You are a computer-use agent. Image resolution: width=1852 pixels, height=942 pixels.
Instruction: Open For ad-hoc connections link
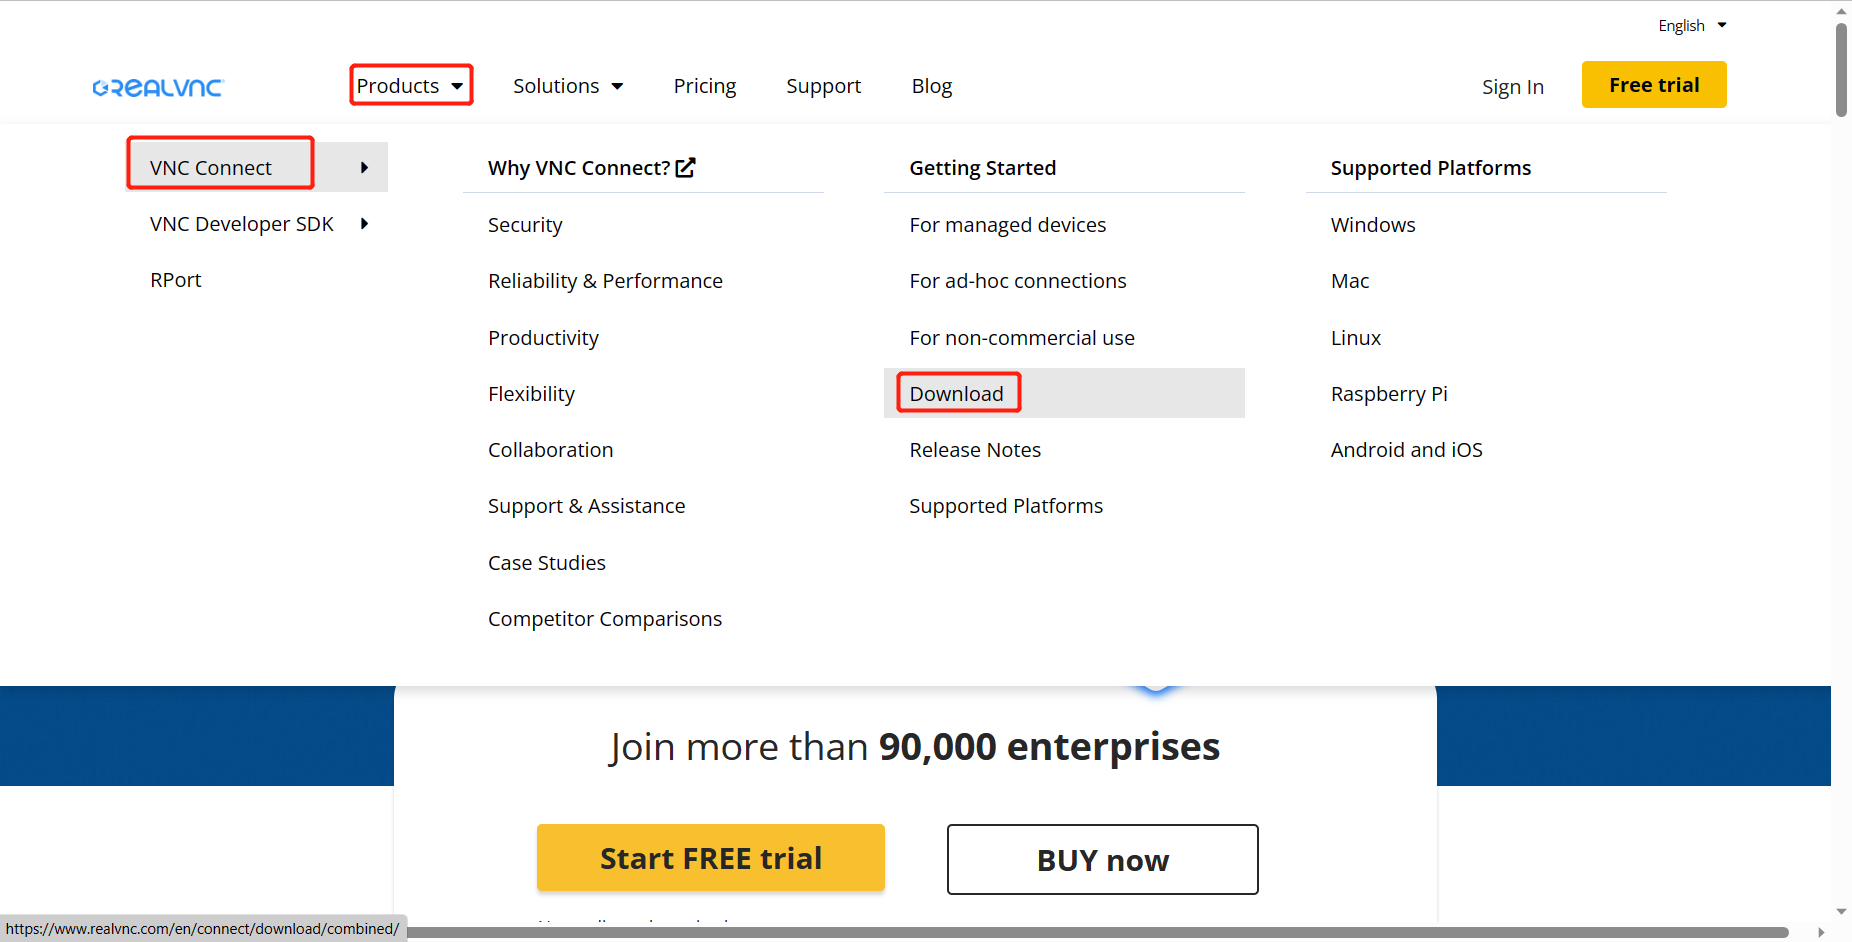(x=1018, y=281)
